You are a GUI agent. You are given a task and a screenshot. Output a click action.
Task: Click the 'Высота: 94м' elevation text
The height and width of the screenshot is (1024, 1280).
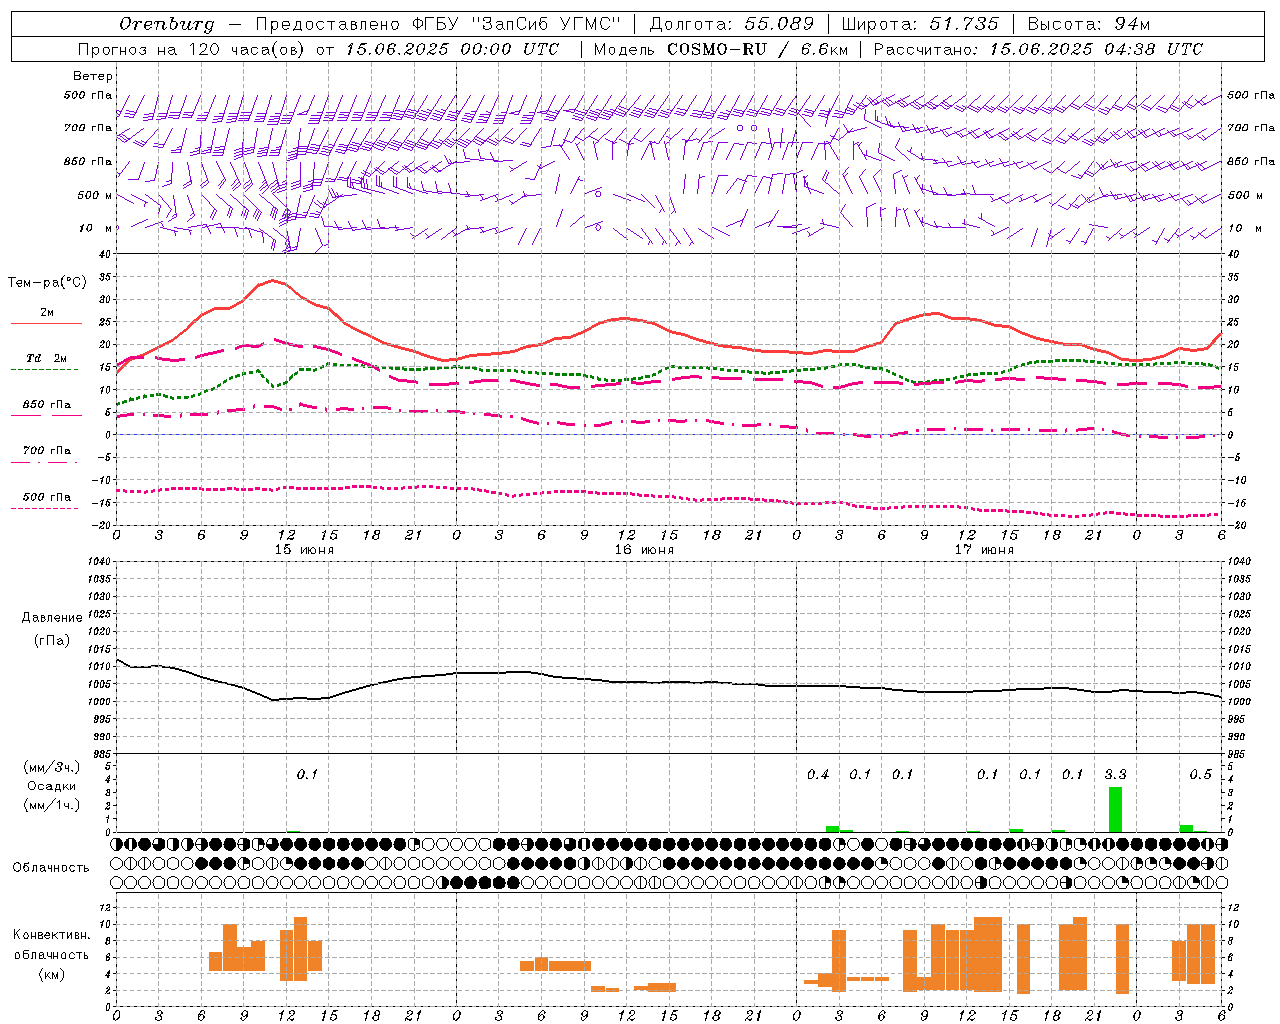[x=1089, y=24]
